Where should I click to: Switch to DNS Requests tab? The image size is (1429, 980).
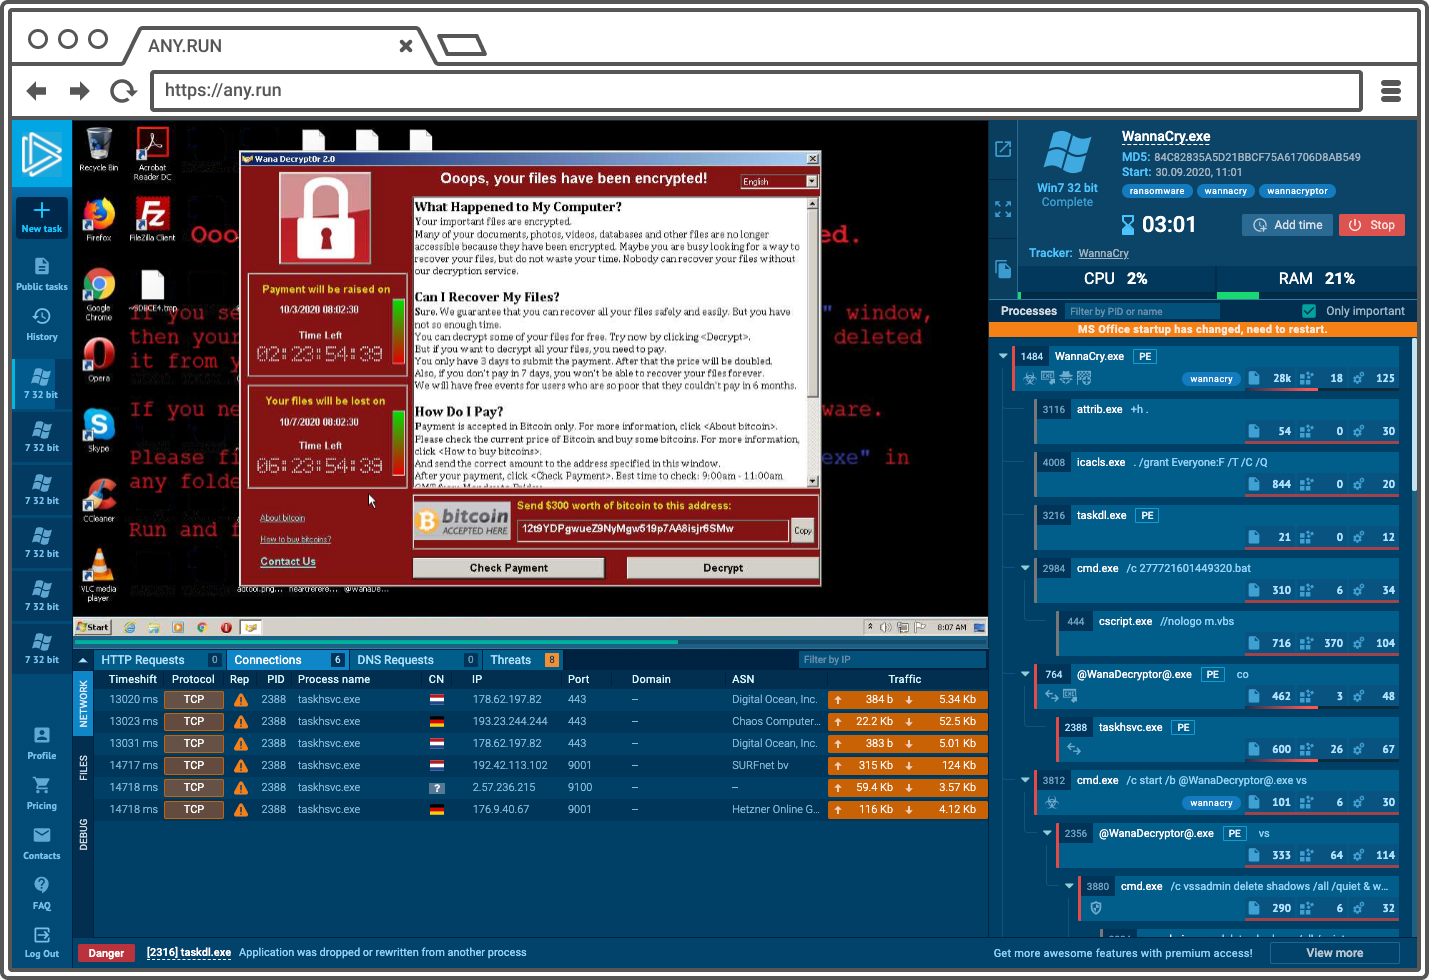point(415,660)
